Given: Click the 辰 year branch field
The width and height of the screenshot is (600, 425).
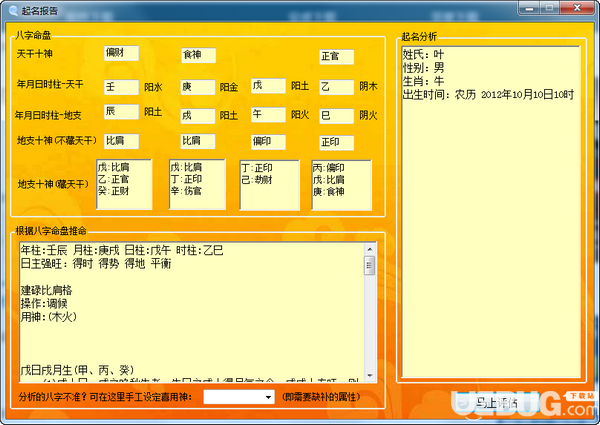Looking at the screenshot, I should (121, 112).
